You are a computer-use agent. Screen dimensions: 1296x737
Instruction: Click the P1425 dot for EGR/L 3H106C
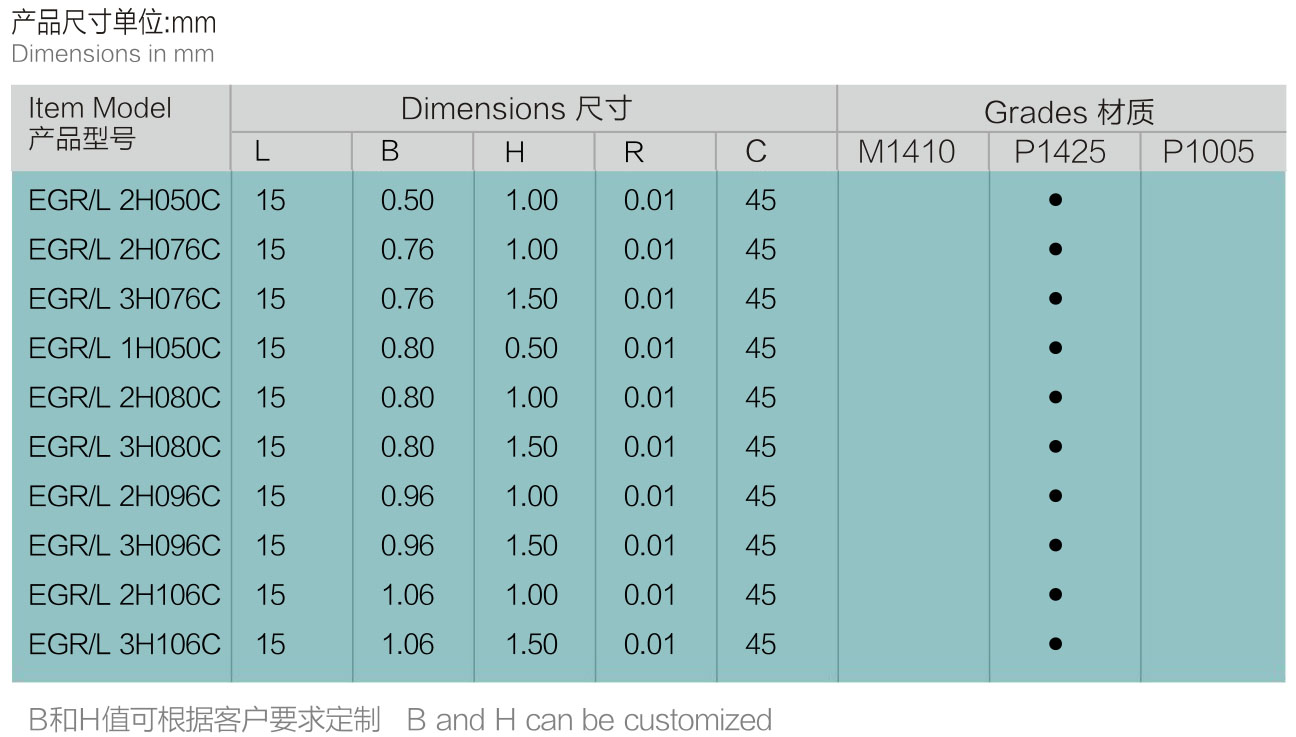[1055, 644]
